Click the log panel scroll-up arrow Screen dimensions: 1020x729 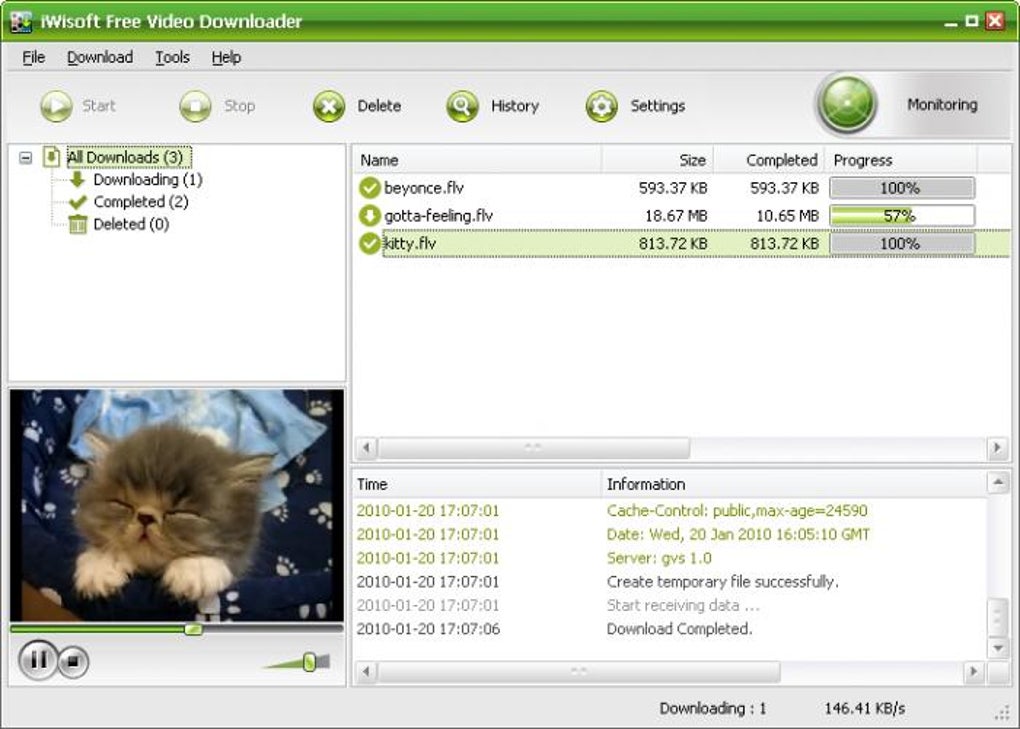click(998, 483)
